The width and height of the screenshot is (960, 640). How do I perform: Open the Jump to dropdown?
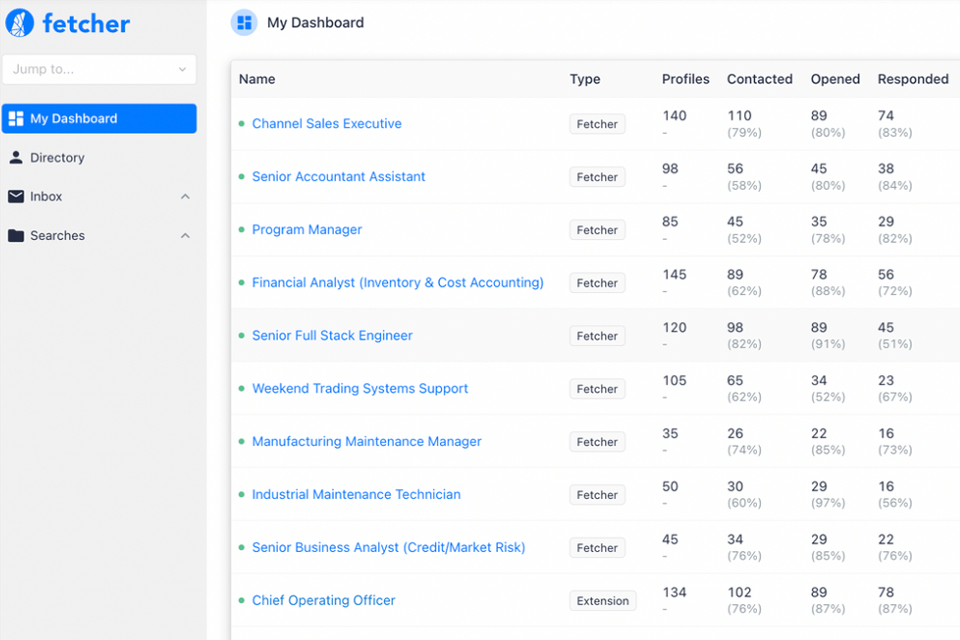point(99,70)
